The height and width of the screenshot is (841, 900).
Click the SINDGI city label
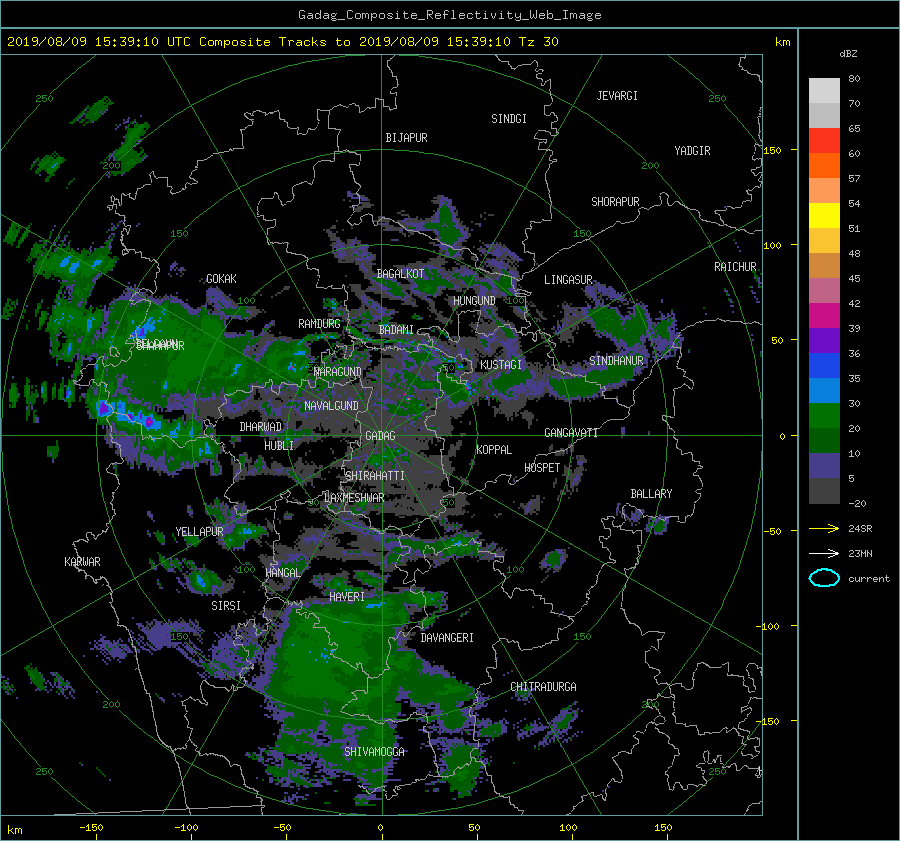click(509, 119)
